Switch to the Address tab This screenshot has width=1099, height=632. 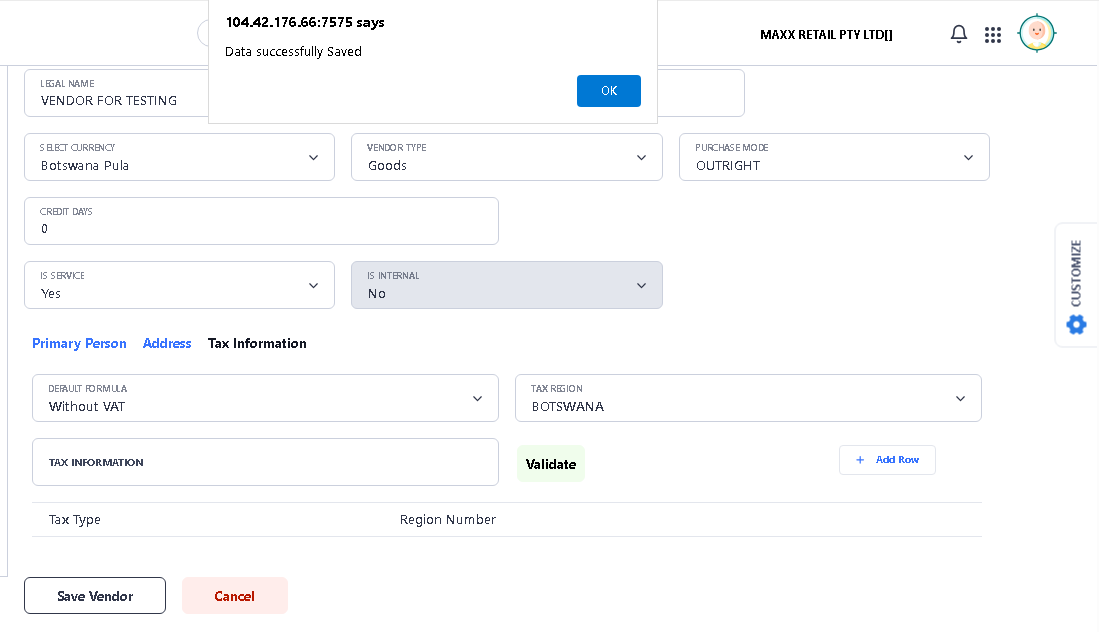click(x=167, y=343)
